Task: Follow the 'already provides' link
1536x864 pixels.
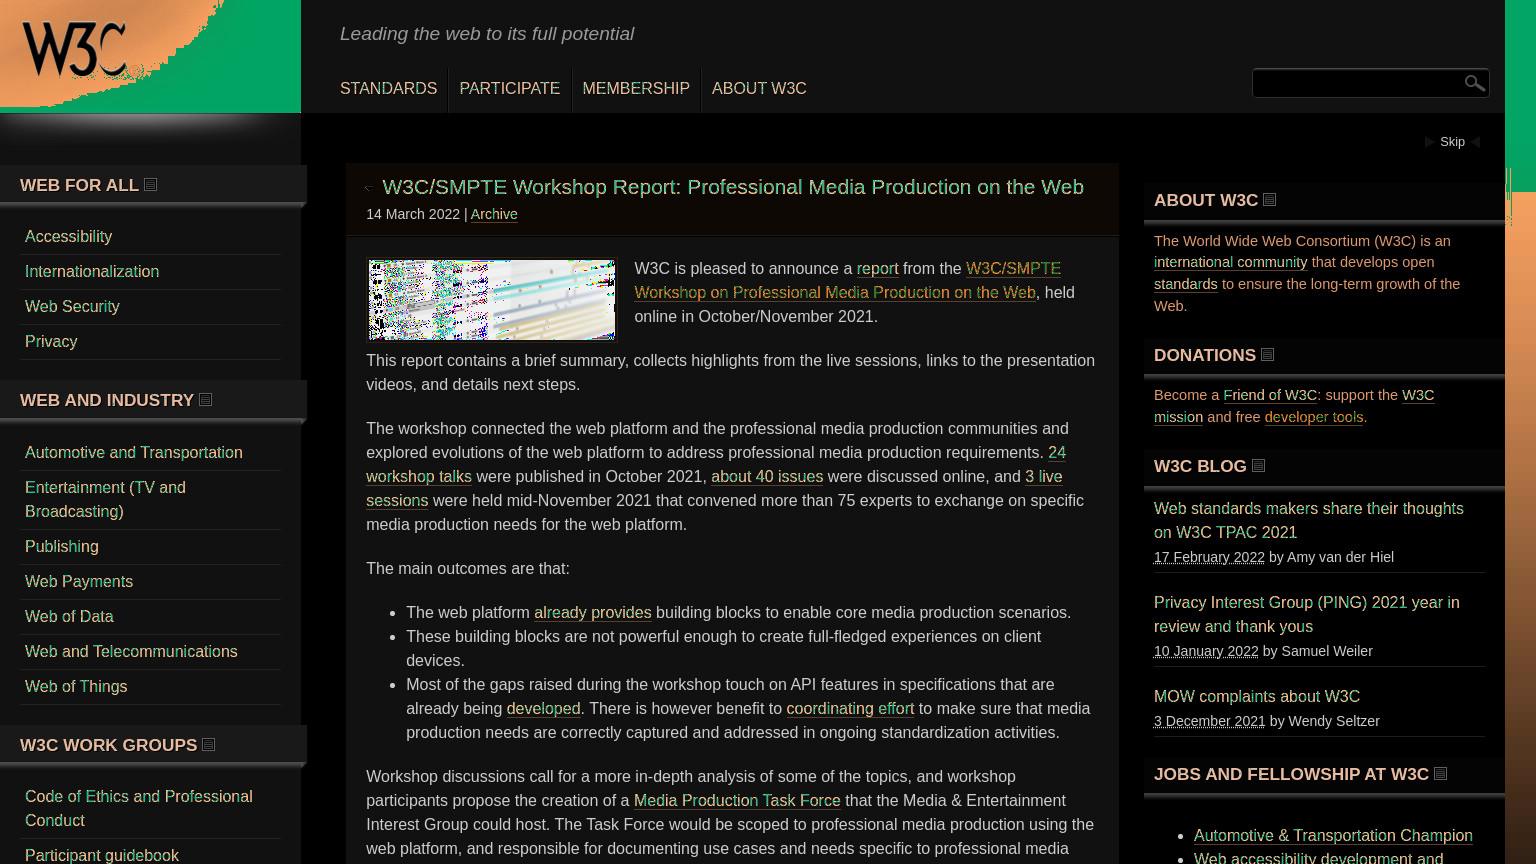Action: [x=592, y=612]
